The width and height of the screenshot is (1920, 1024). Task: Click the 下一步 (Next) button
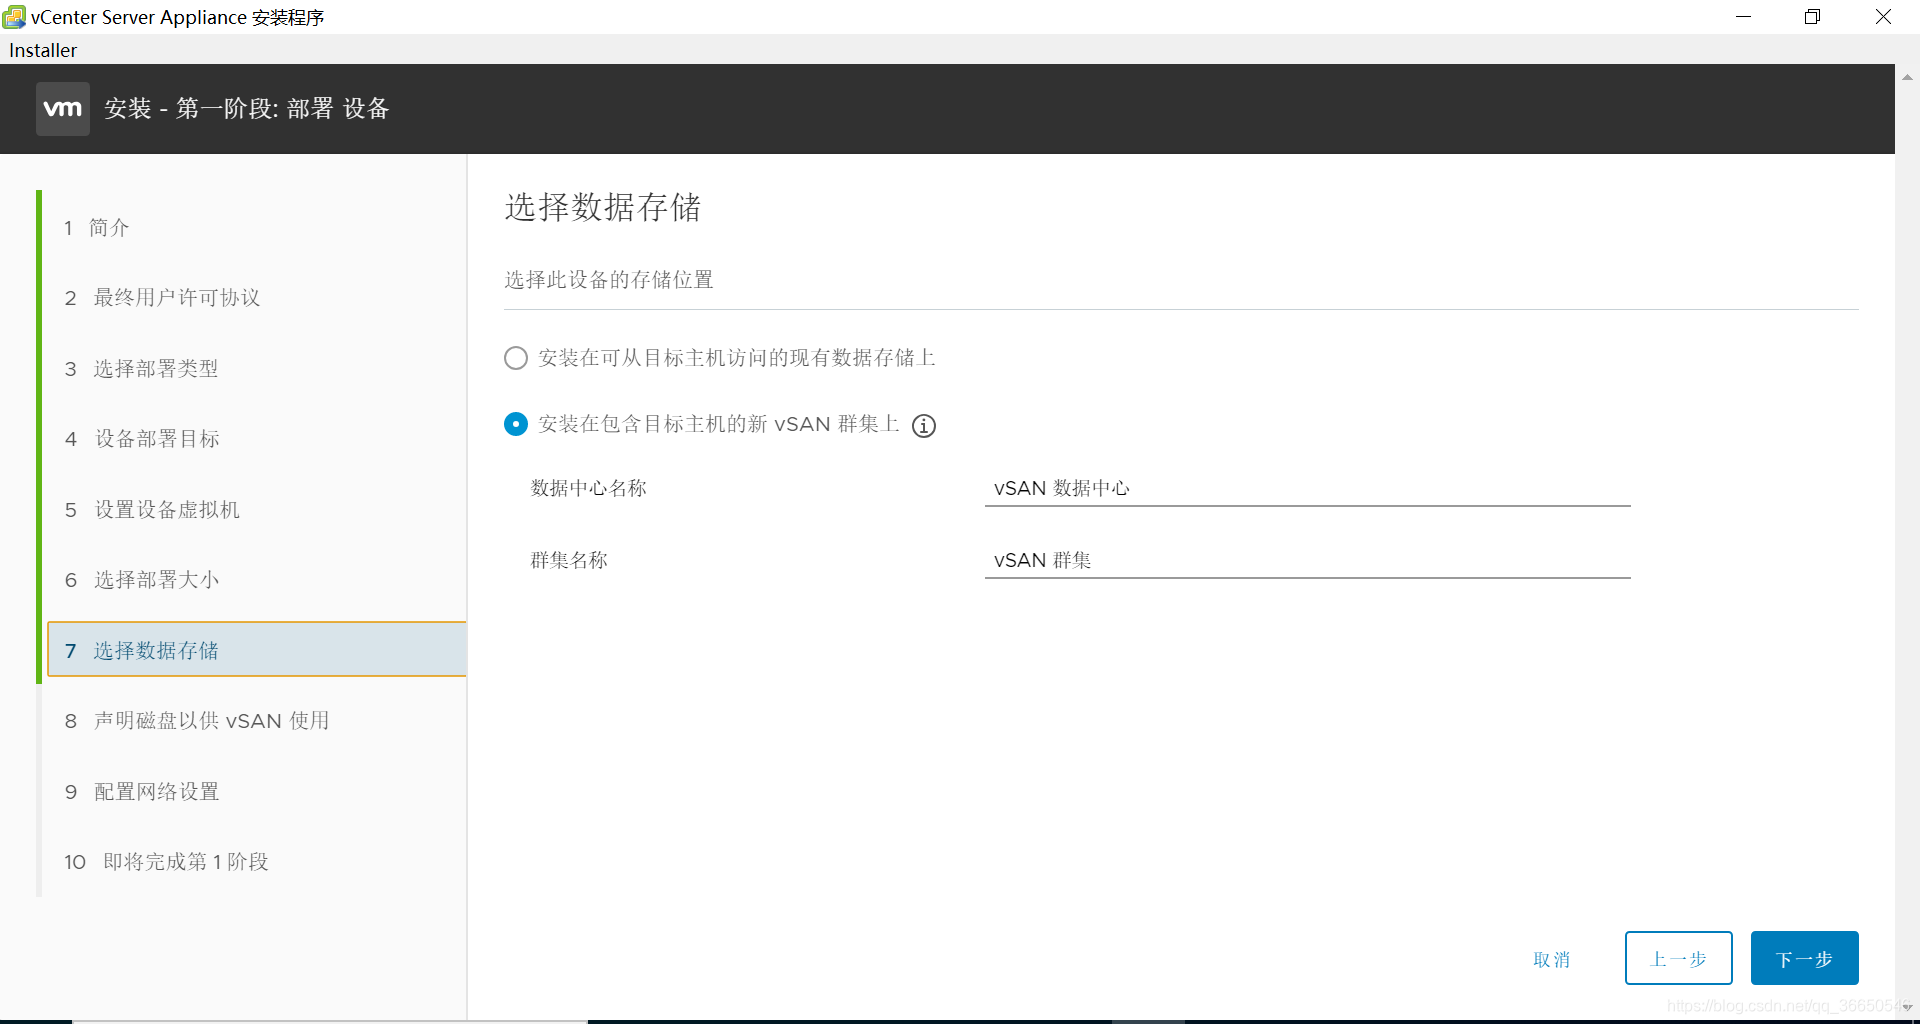[1804, 958]
